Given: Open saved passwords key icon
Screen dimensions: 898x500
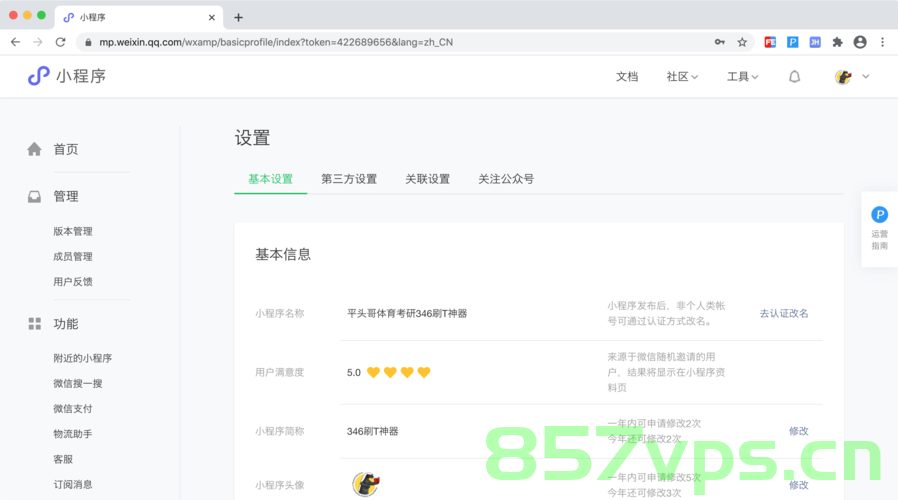Looking at the screenshot, I should pos(719,42).
